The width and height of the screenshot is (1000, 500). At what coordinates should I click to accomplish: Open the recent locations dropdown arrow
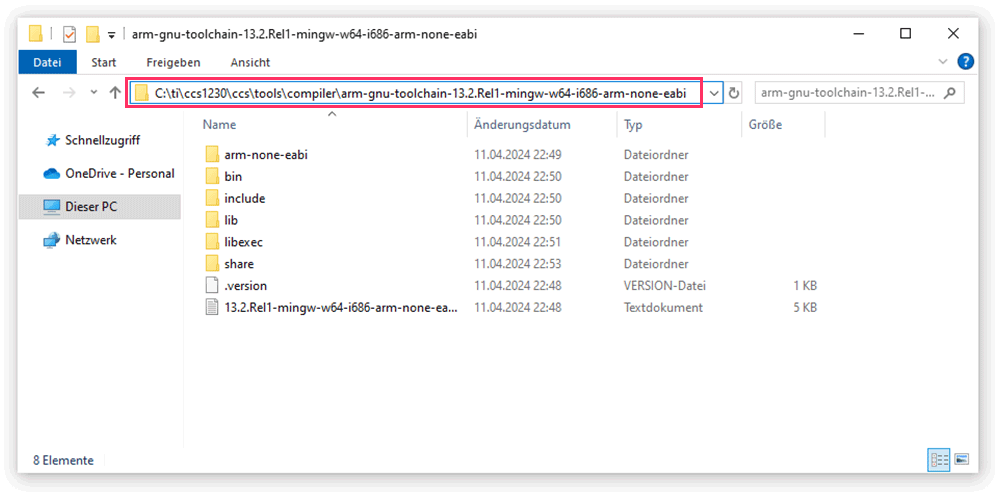(x=94, y=92)
